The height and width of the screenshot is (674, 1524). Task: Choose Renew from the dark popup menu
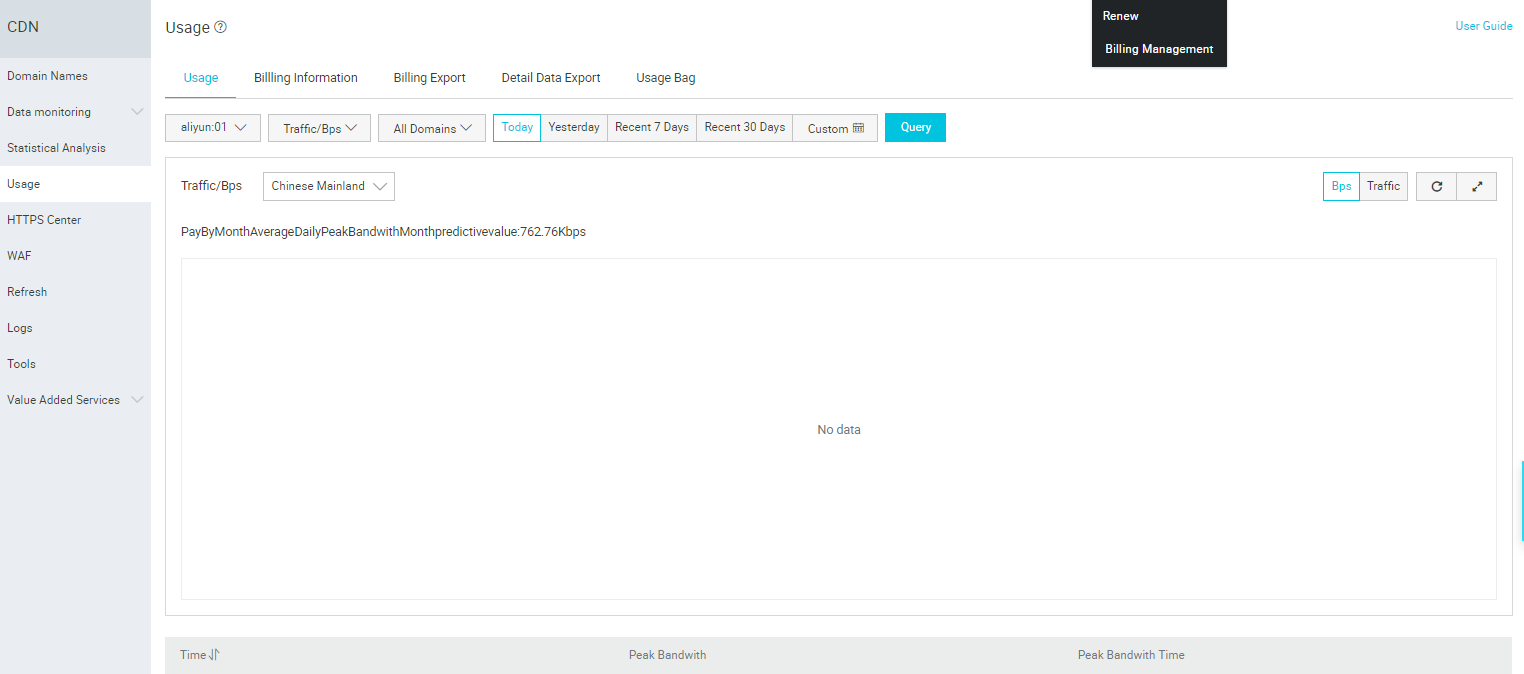pyautogui.click(x=1121, y=16)
